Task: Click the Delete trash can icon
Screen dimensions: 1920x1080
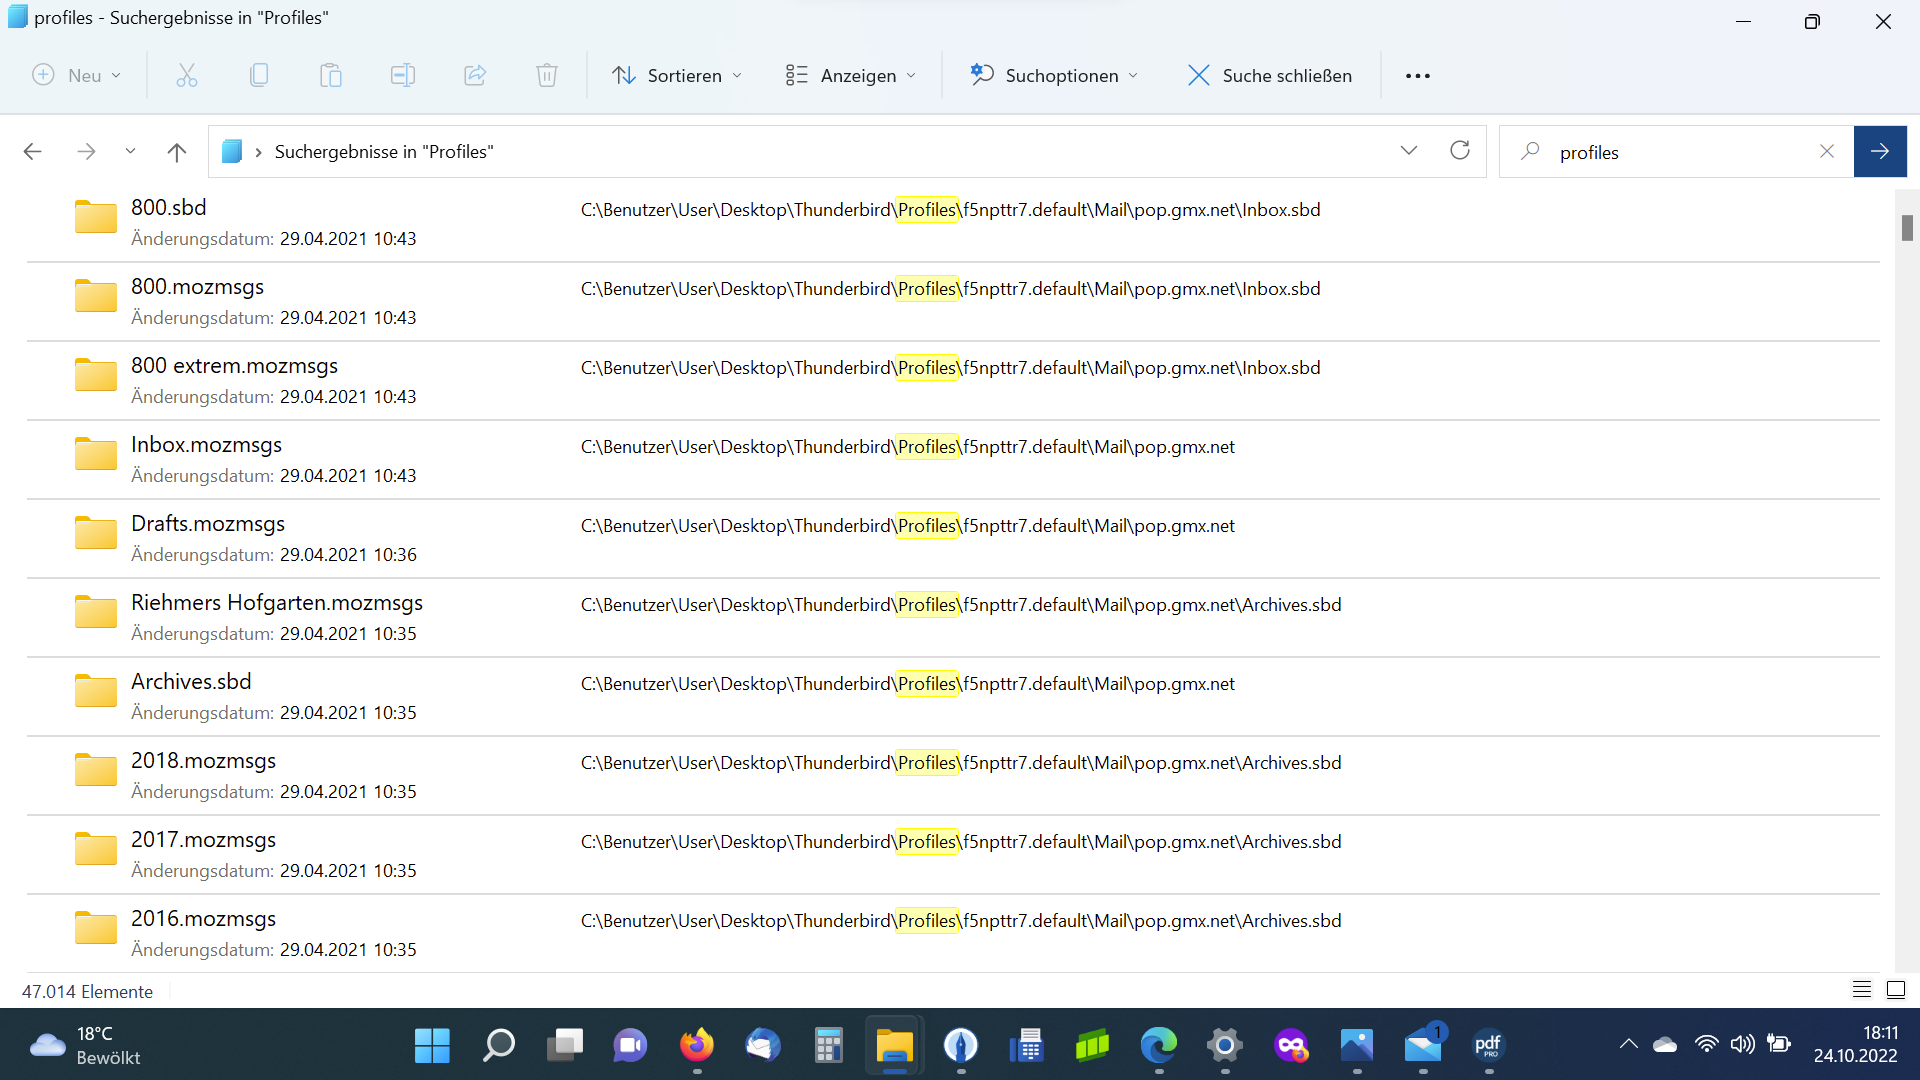Action: tap(547, 75)
